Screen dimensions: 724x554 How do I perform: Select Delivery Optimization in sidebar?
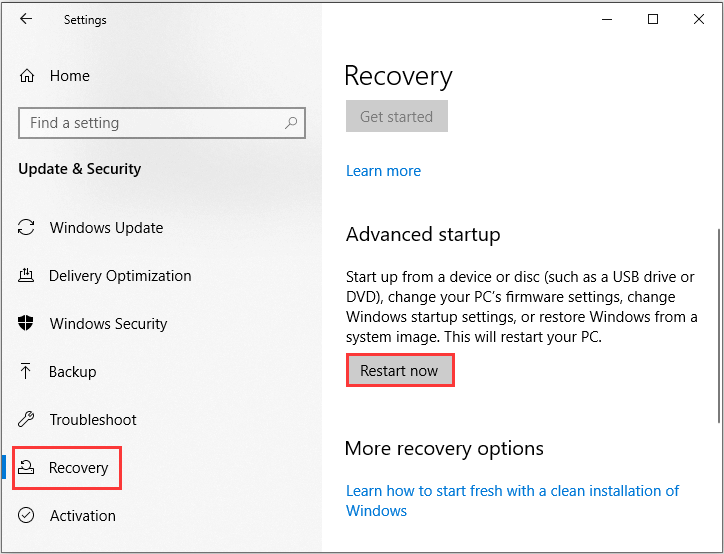[120, 276]
